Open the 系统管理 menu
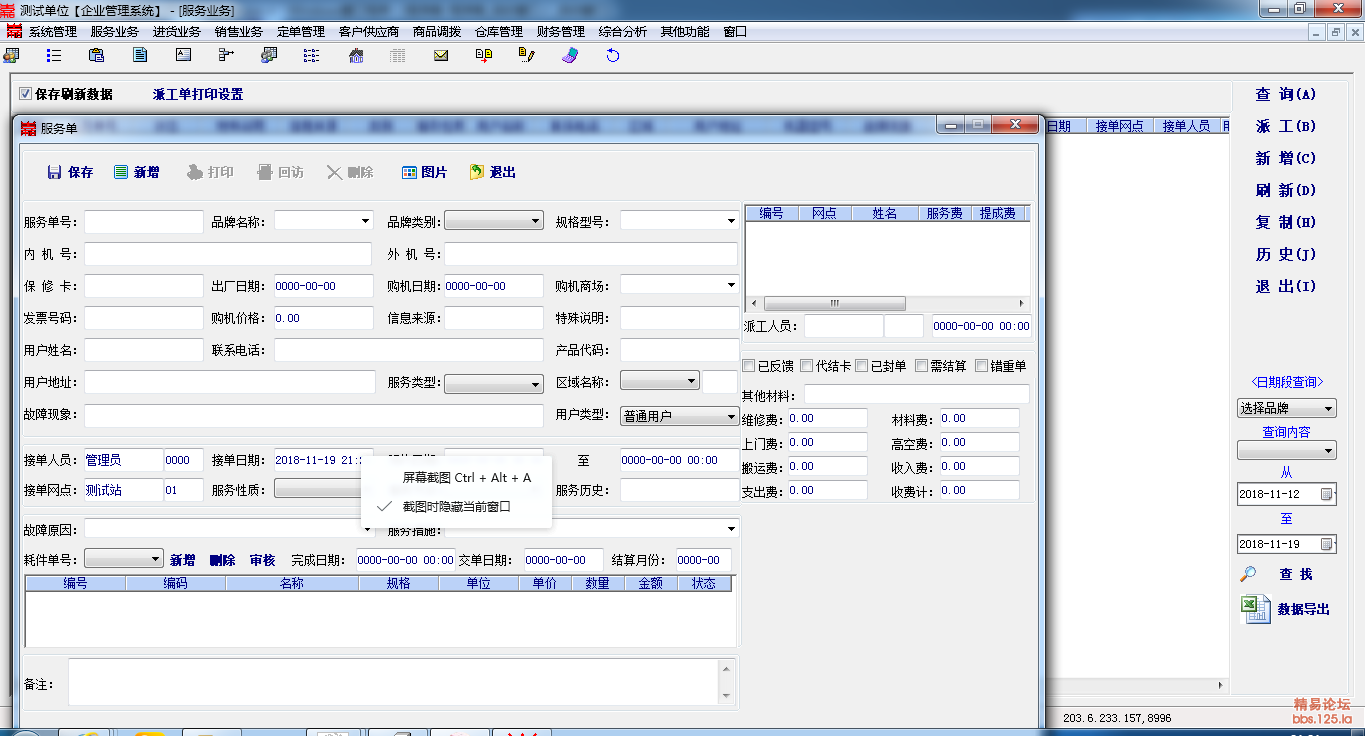 click(52, 32)
